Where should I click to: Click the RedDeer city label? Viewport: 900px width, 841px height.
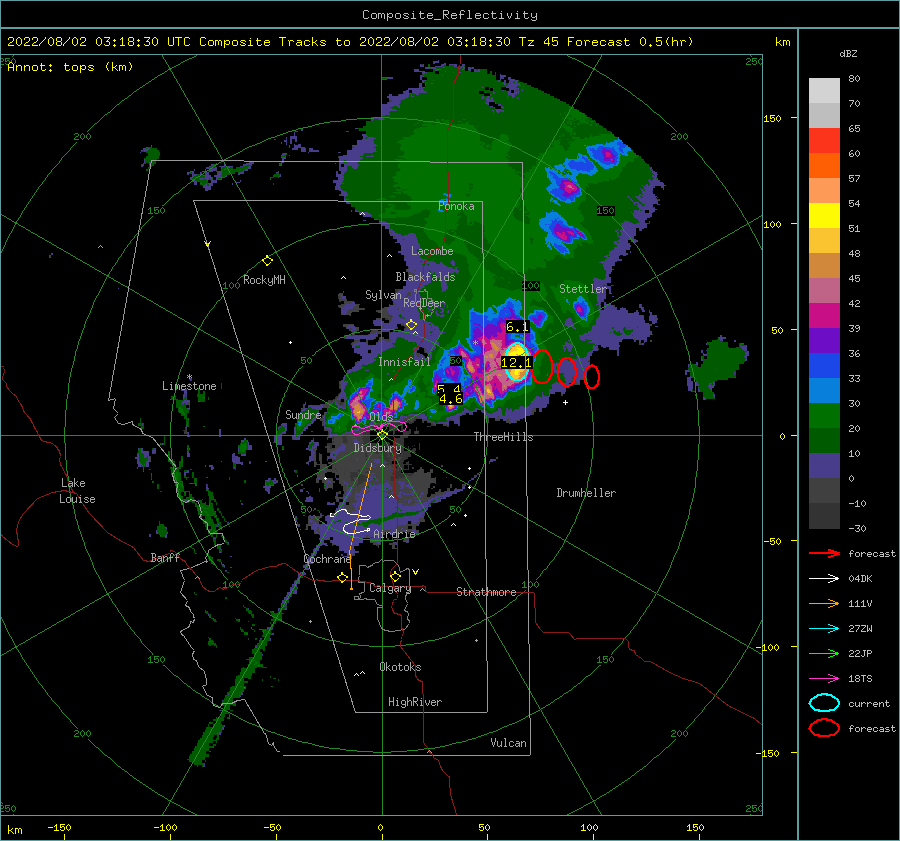pos(424,303)
